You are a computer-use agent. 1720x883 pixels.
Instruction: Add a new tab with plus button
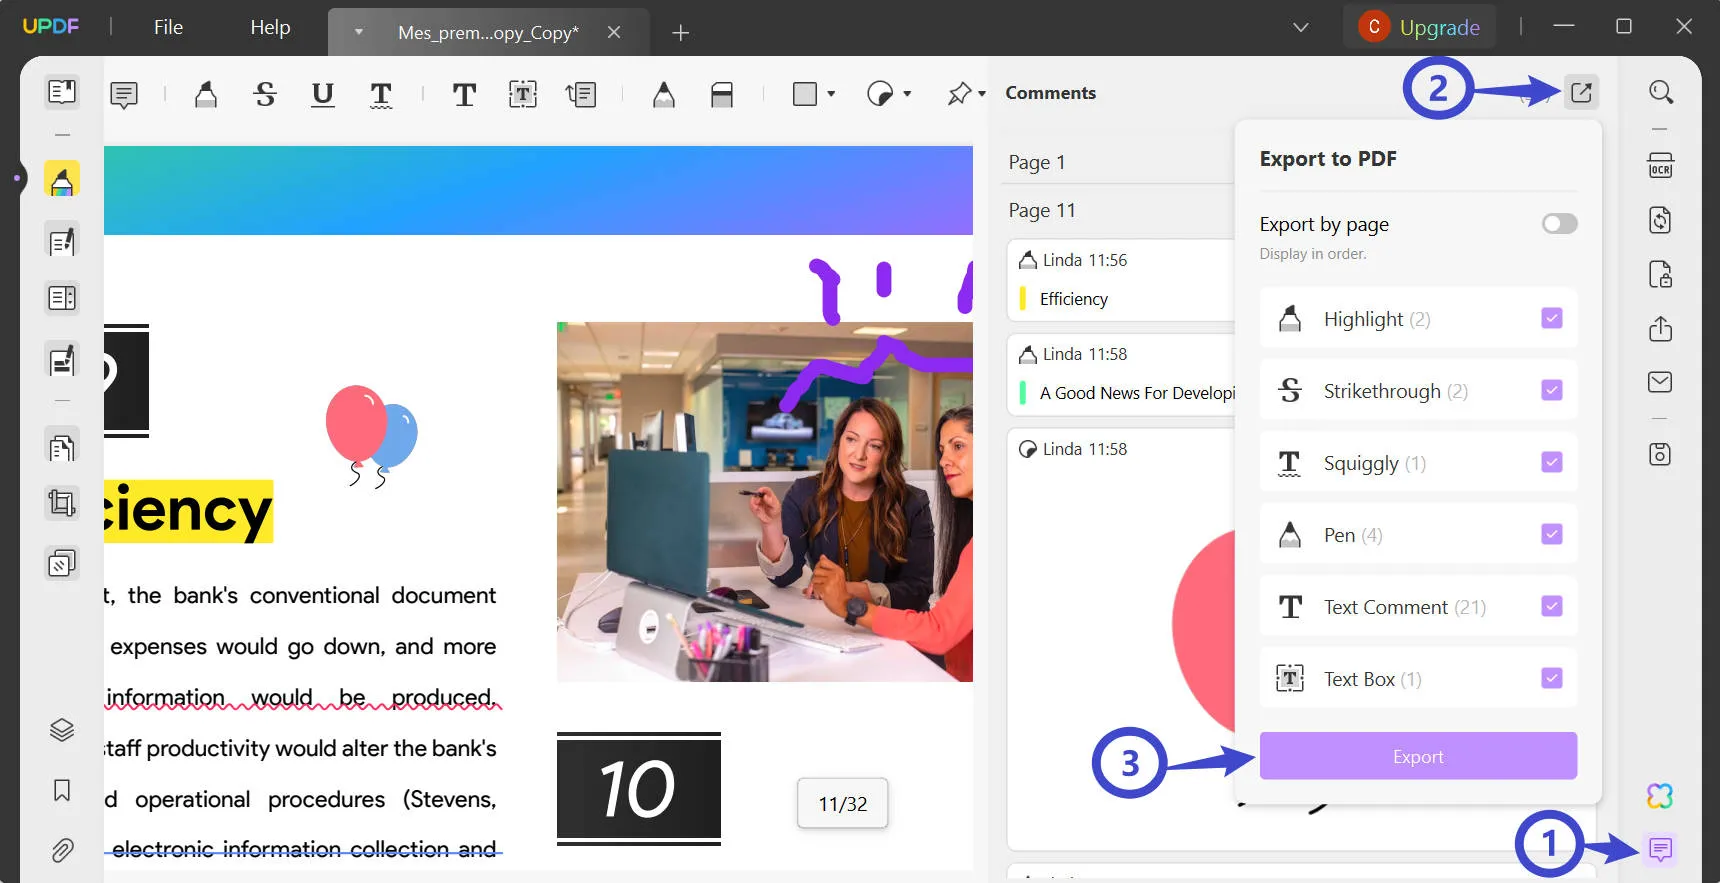pyautogui.click(x=680, y=33)
